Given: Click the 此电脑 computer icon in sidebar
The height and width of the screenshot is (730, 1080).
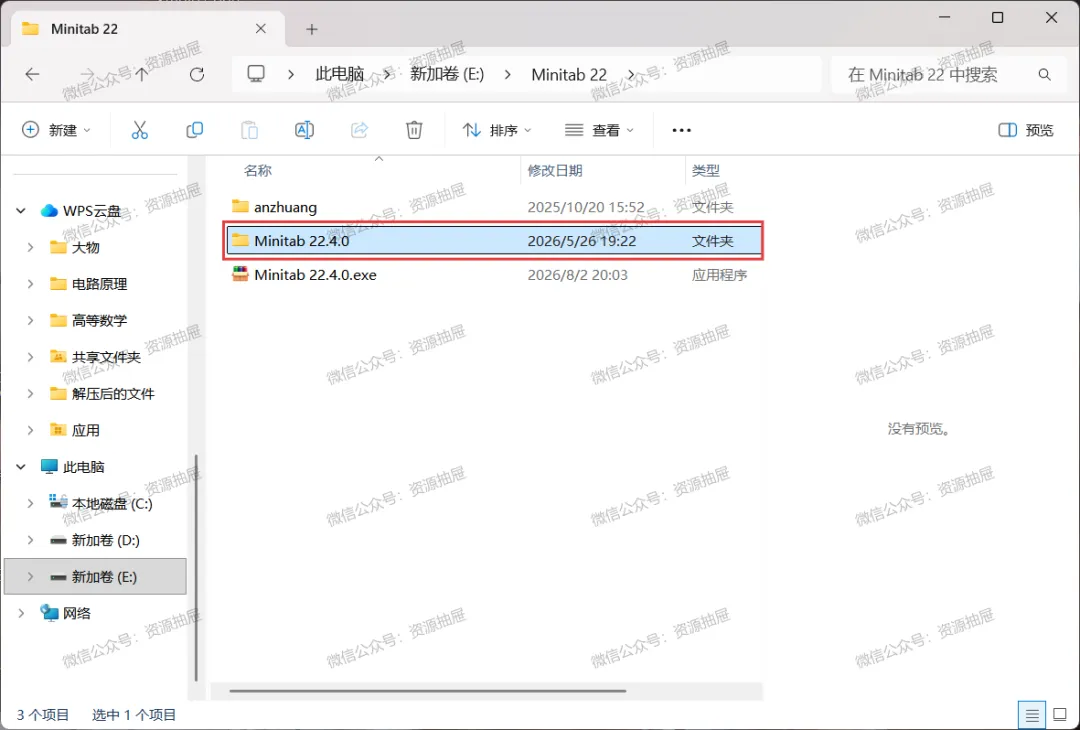Looking at the screenshot, I should (x=49, y=466).
